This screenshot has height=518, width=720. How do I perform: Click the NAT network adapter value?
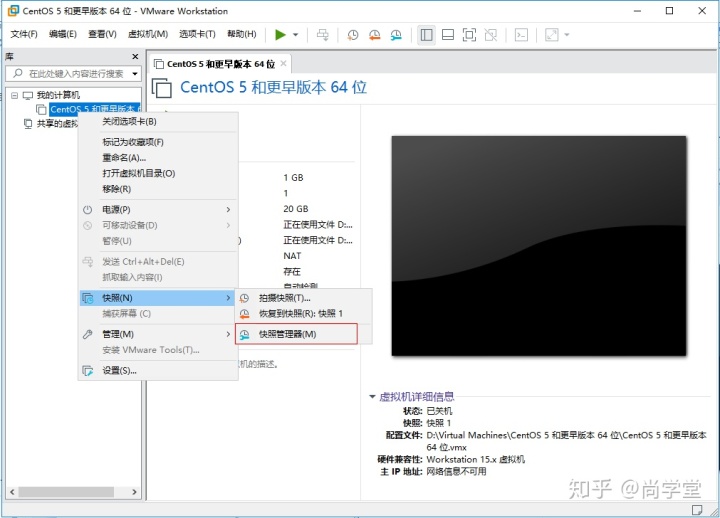[292, 256]
